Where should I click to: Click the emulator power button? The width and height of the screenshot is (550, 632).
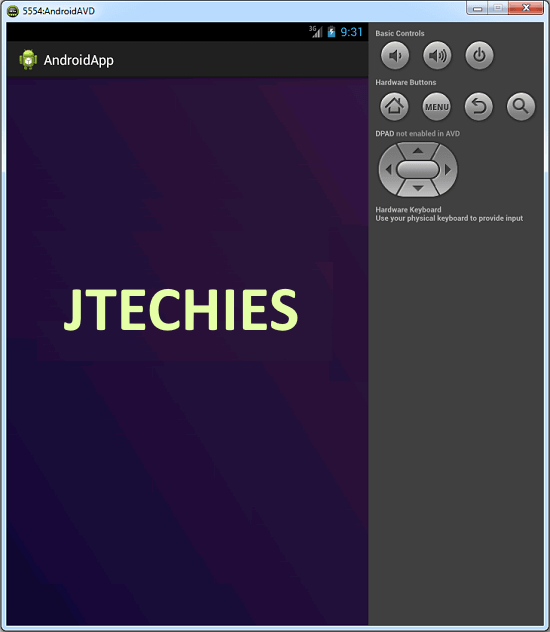click(x=479, y=55)
